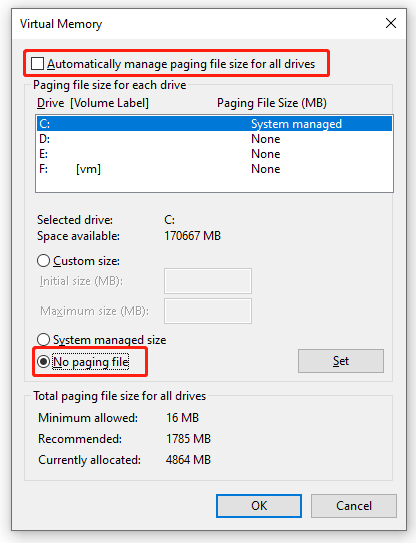This screenshot has width=416, height=543.
Task: Click empty area in the drive list box
Action: (x=214, y=184)
